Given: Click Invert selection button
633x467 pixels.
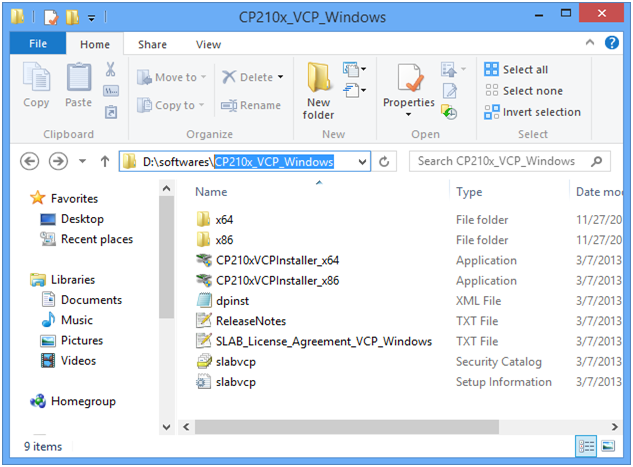Looking at the screenshot, I should (532, 112).
